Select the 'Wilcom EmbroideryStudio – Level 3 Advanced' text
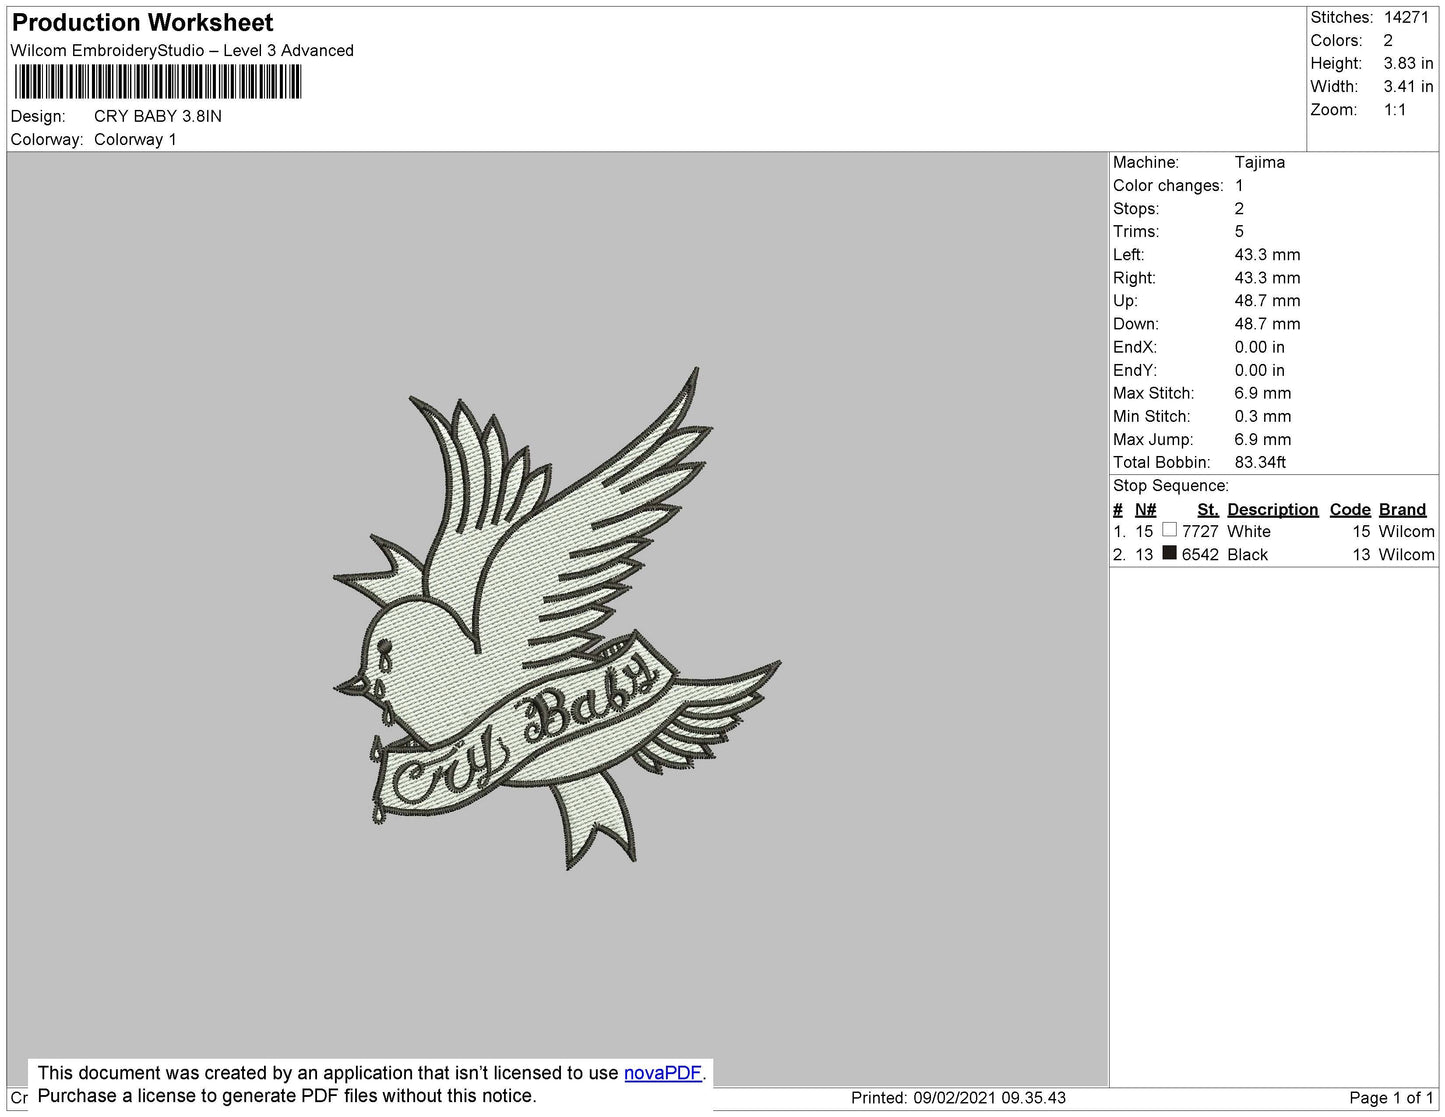Screen dimensions: 1445x1117 tap(182, 51)
